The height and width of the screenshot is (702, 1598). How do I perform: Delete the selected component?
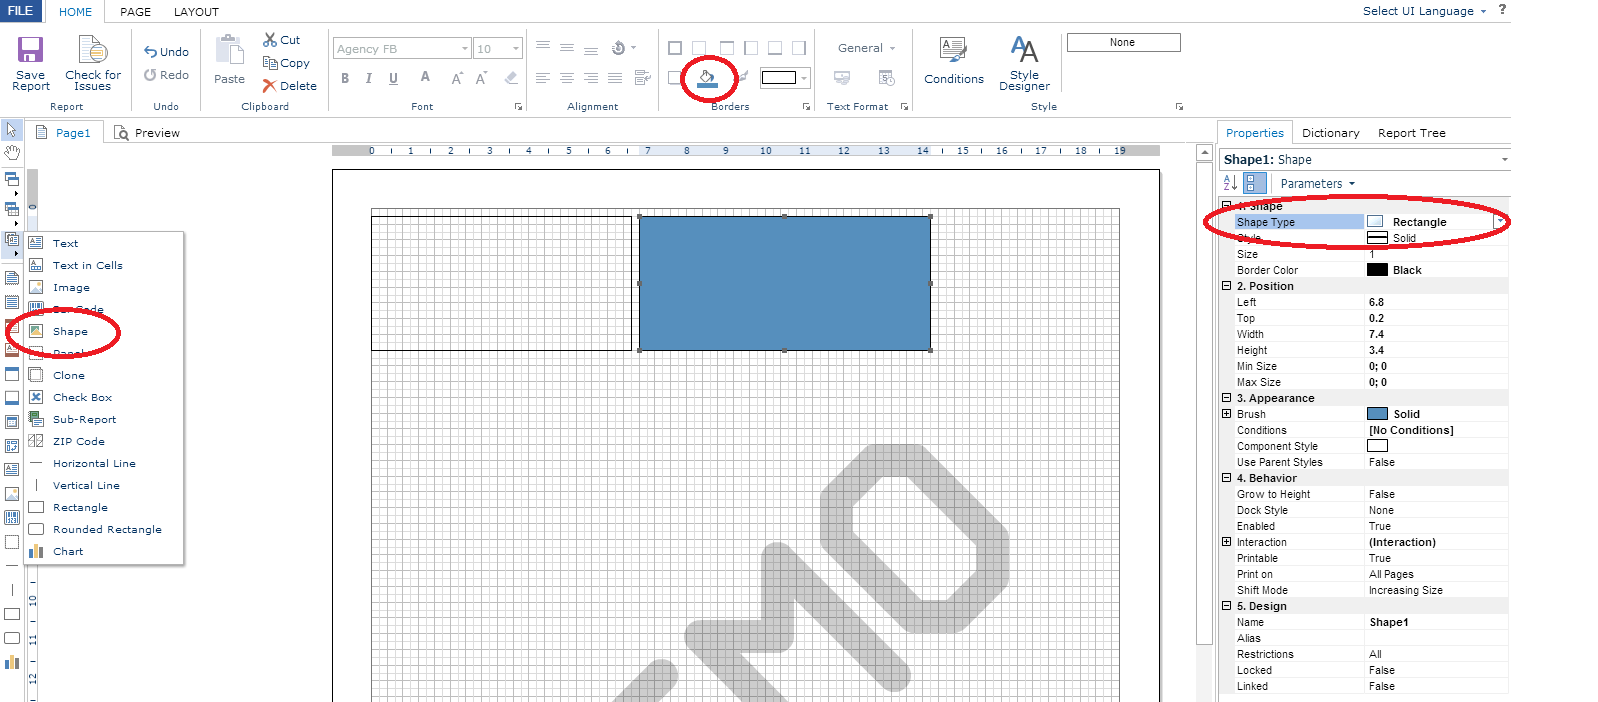[x=290, y=86]
